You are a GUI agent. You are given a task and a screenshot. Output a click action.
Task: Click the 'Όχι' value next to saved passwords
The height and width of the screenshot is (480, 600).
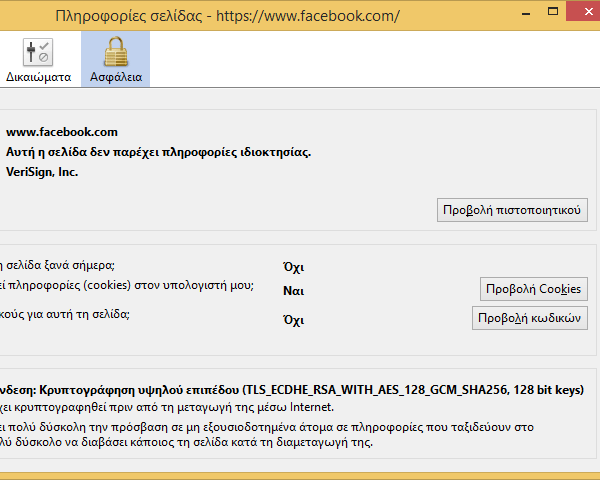tap(293, 320)
